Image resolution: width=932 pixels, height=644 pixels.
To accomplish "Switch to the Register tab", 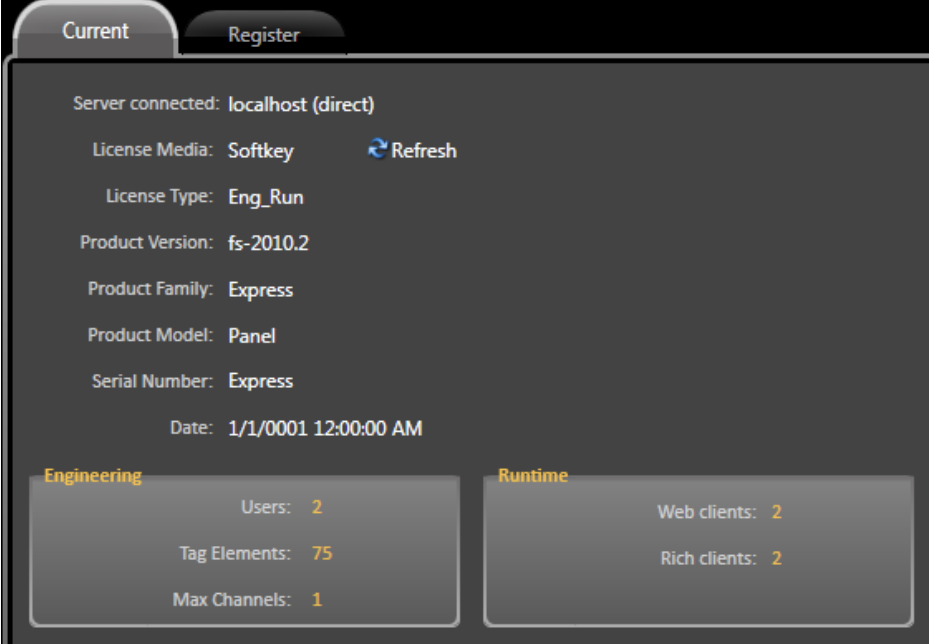I will point(264,34).
